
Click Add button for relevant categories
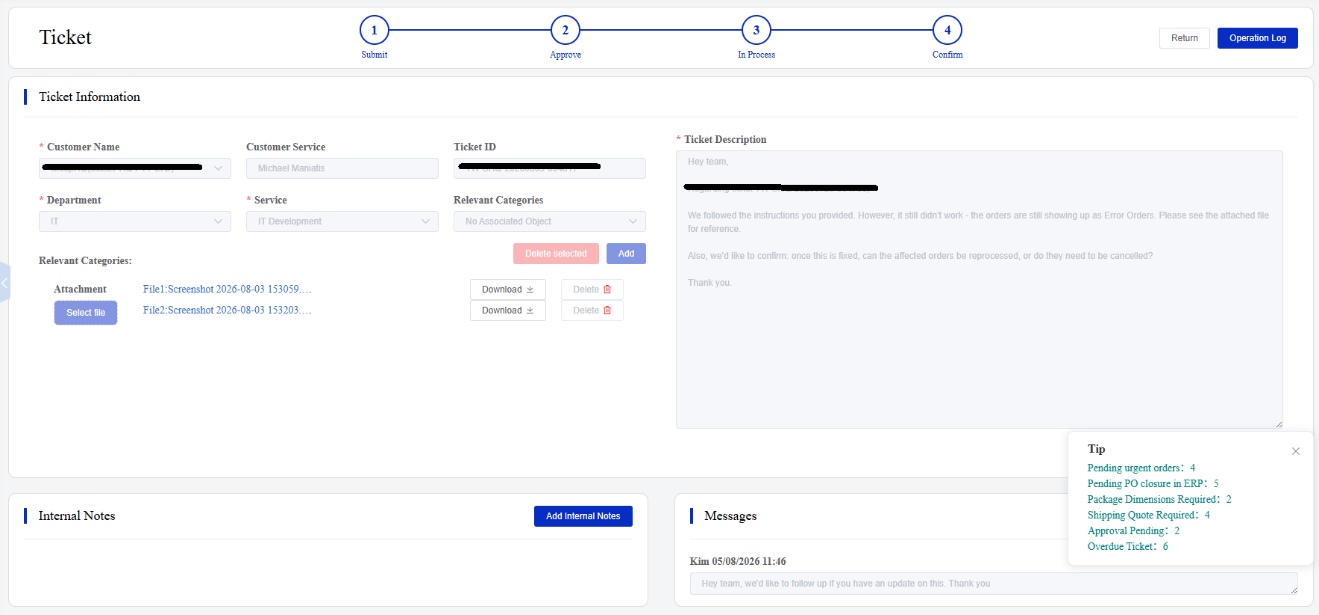(x=626, y=254)
